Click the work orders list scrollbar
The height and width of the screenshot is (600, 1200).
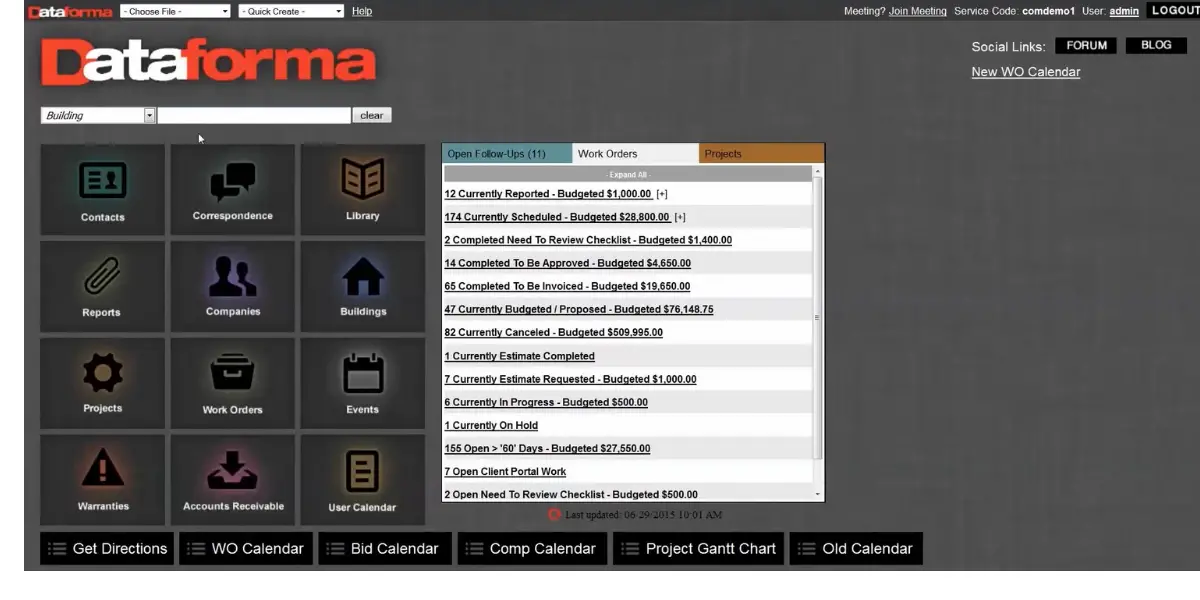(x=818, y=317)
